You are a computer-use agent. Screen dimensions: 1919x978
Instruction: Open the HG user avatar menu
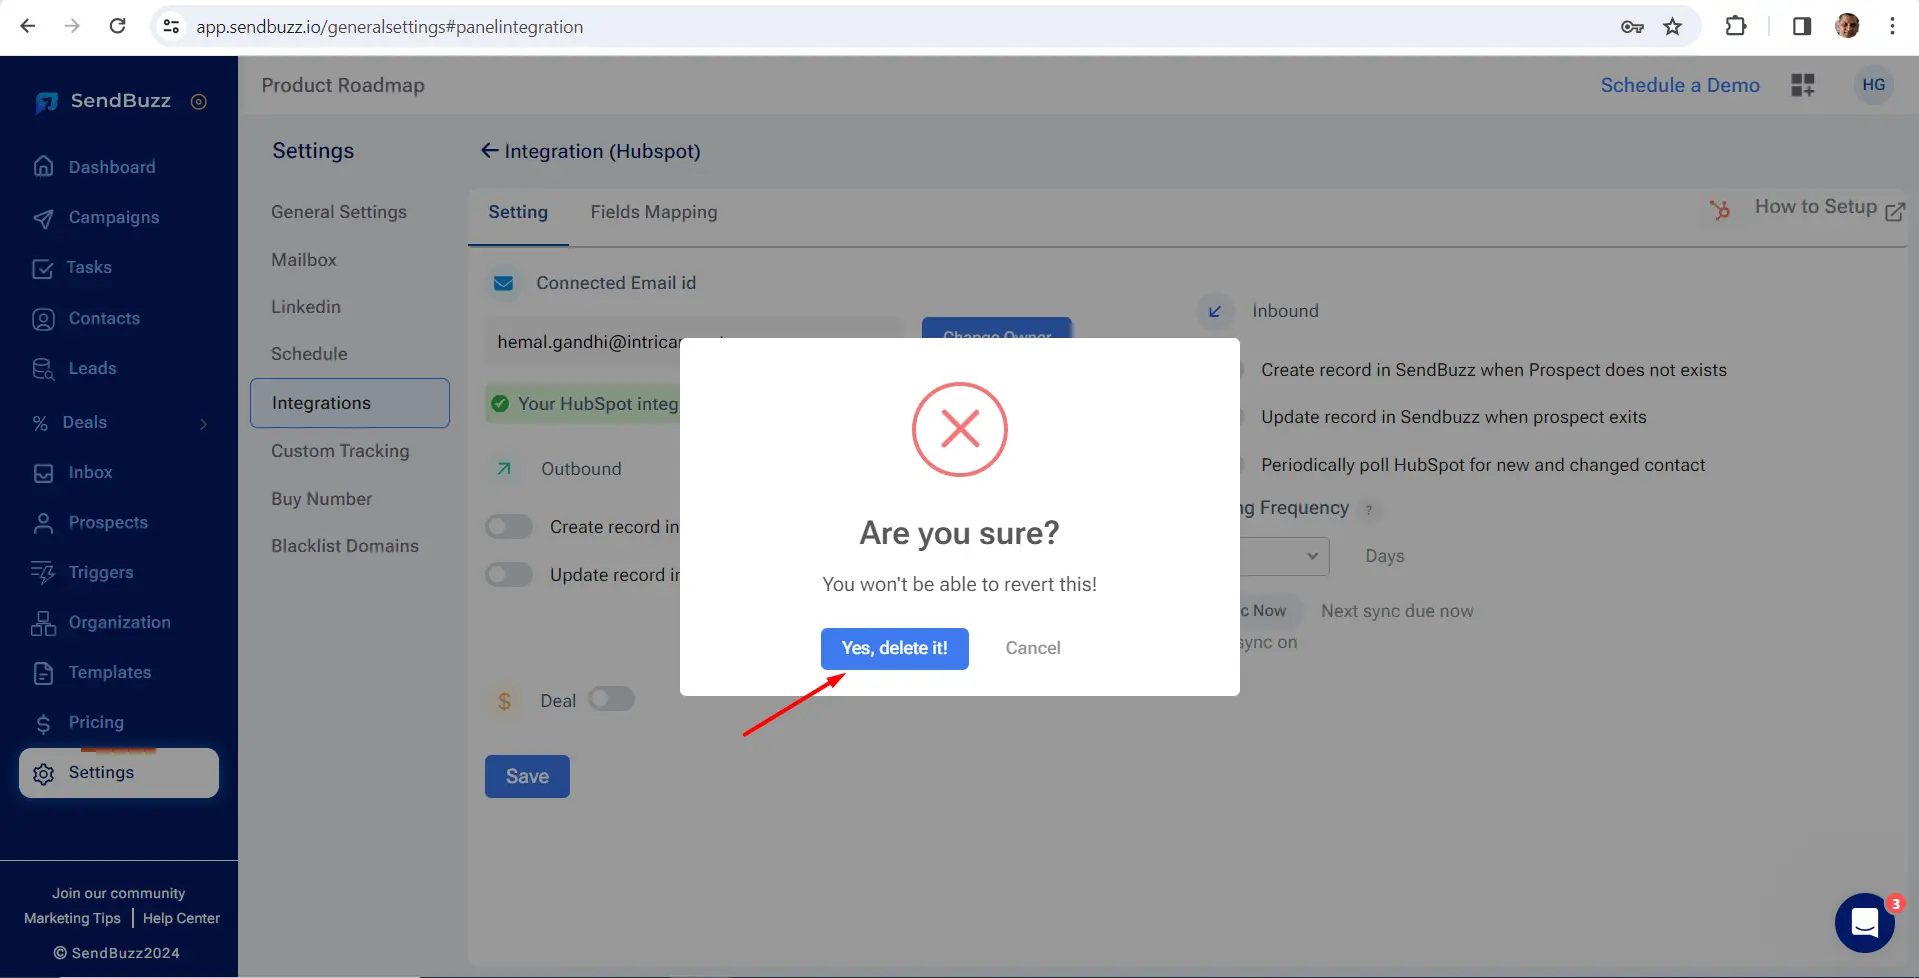(1873, 85)
